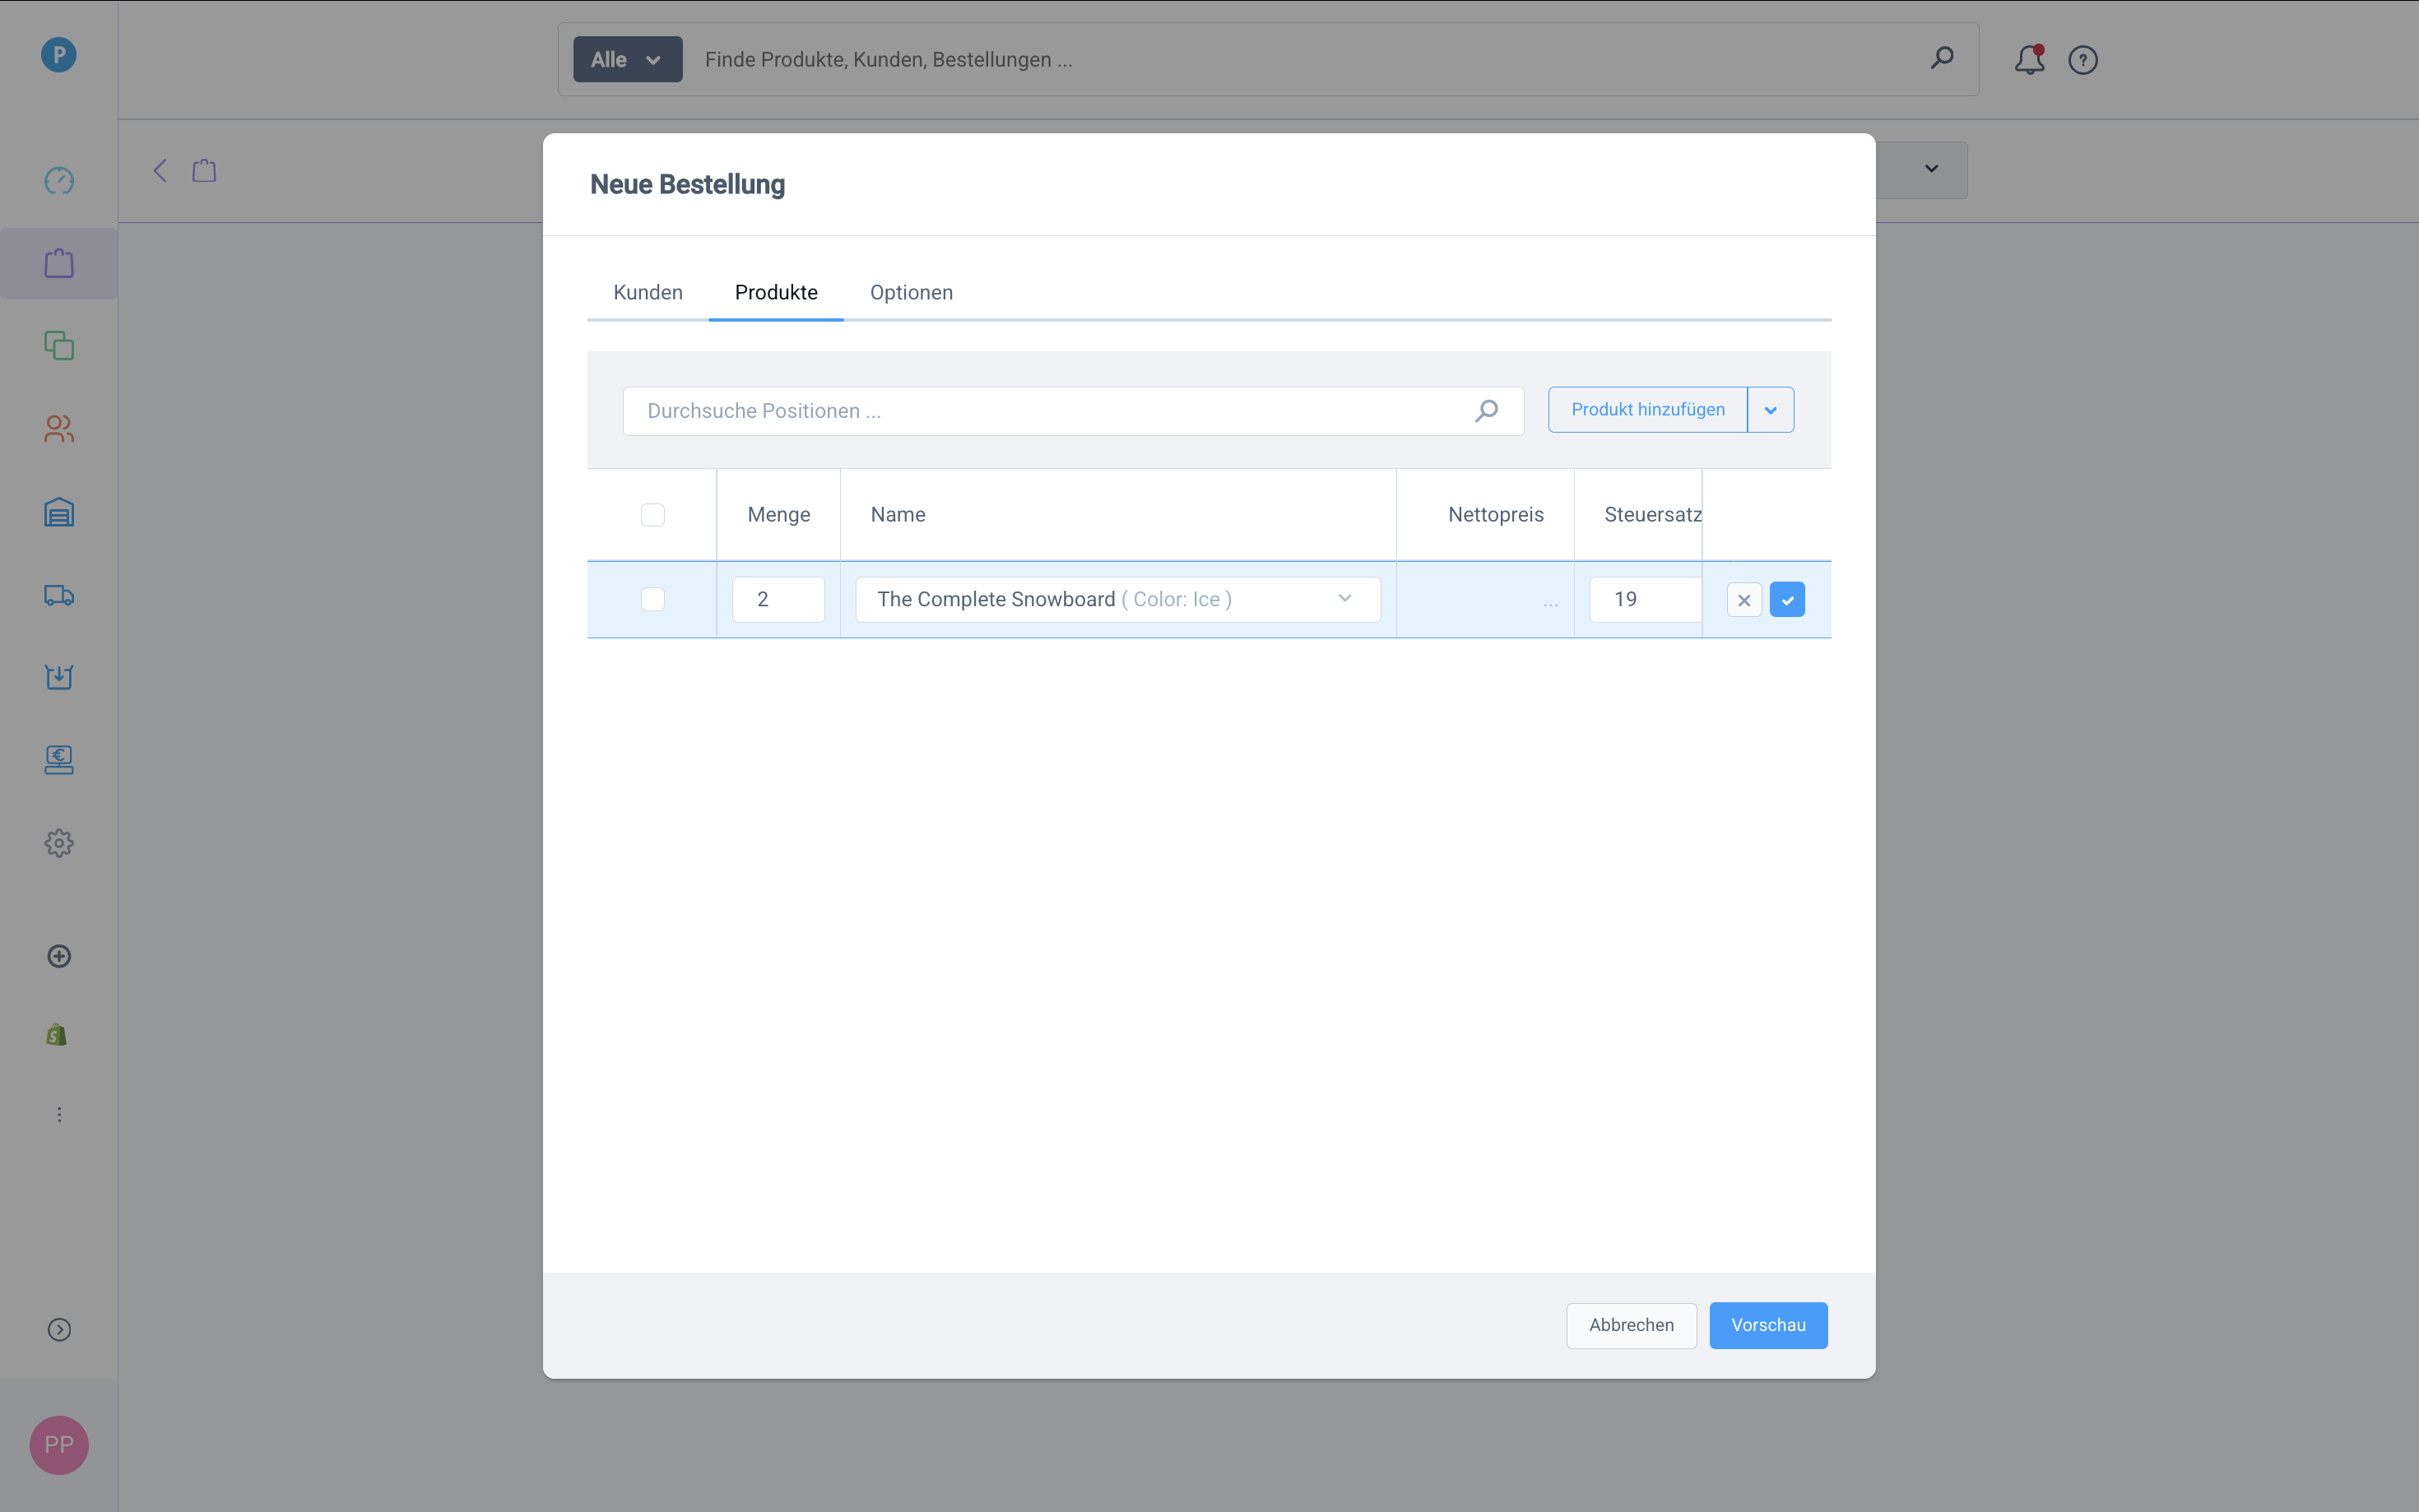This screenshot has height=1512, width=2419.
Task: Check the Complete Snowboard row checkbox
Action: click(x=652, y=599)
